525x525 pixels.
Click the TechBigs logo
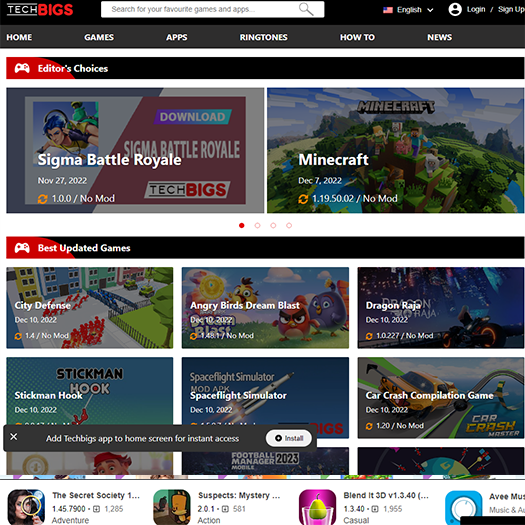tap(40, 9)
